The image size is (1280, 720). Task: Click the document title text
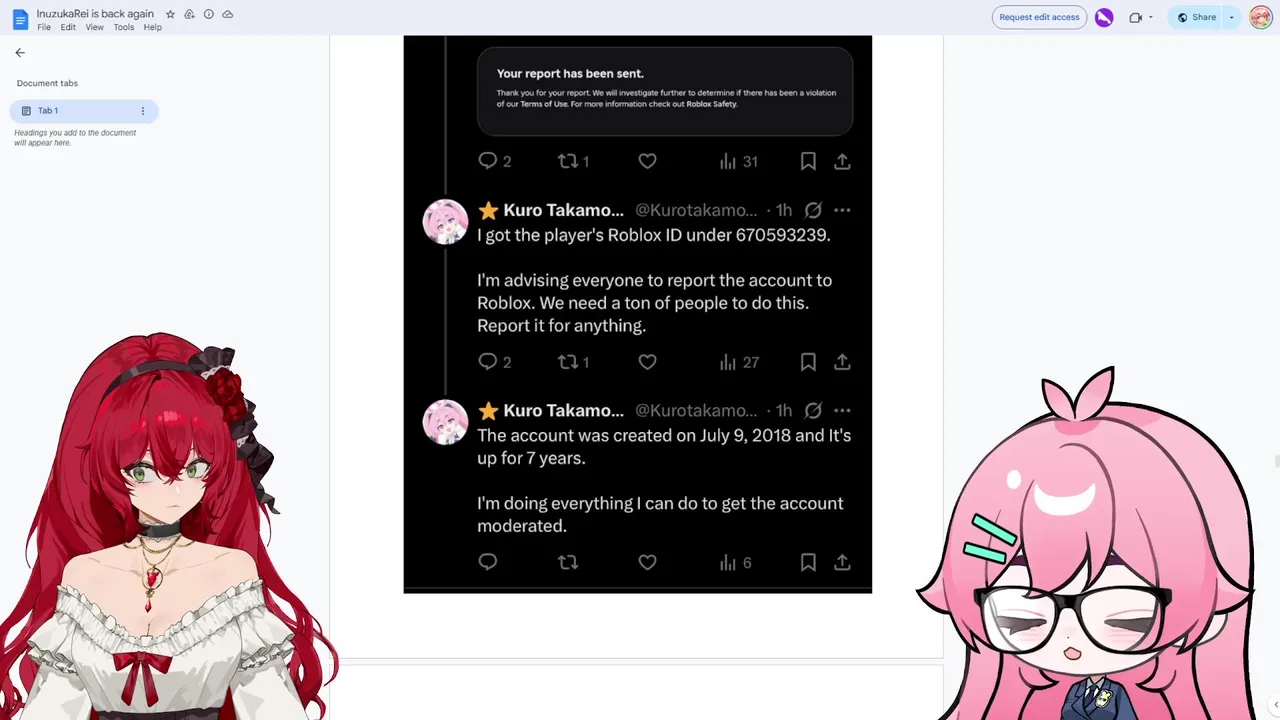coord(95,14)
